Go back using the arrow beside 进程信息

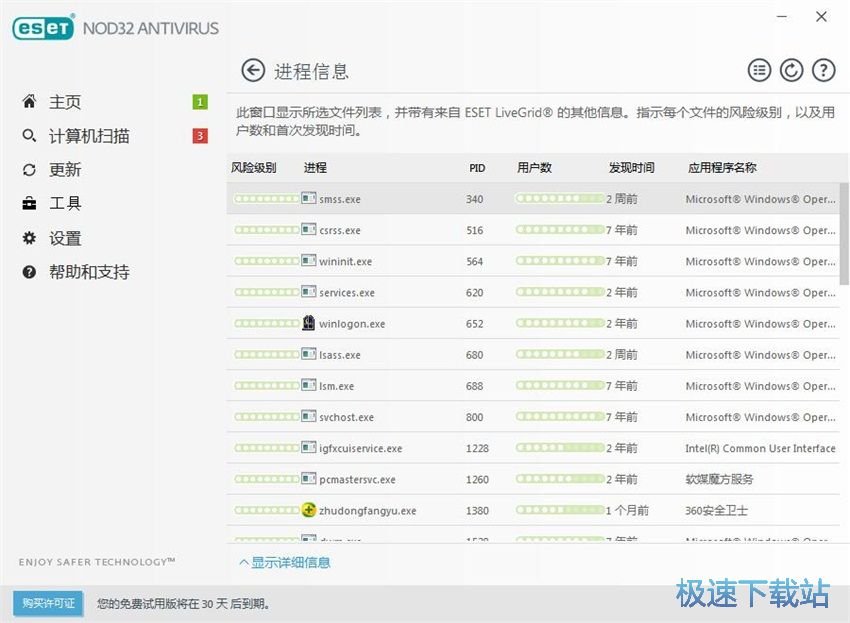pos(253,70)
